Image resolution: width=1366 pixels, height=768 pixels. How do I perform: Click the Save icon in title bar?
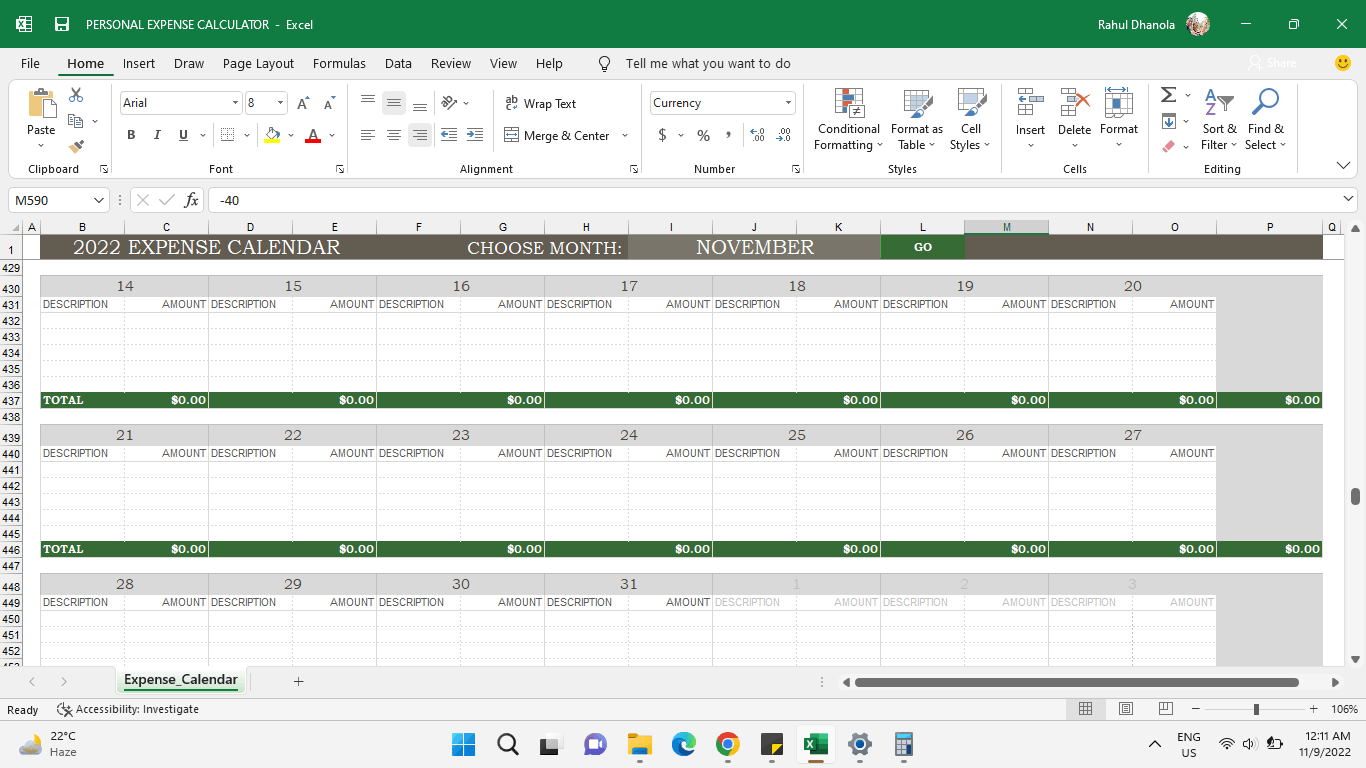click(x=62, y=24)
